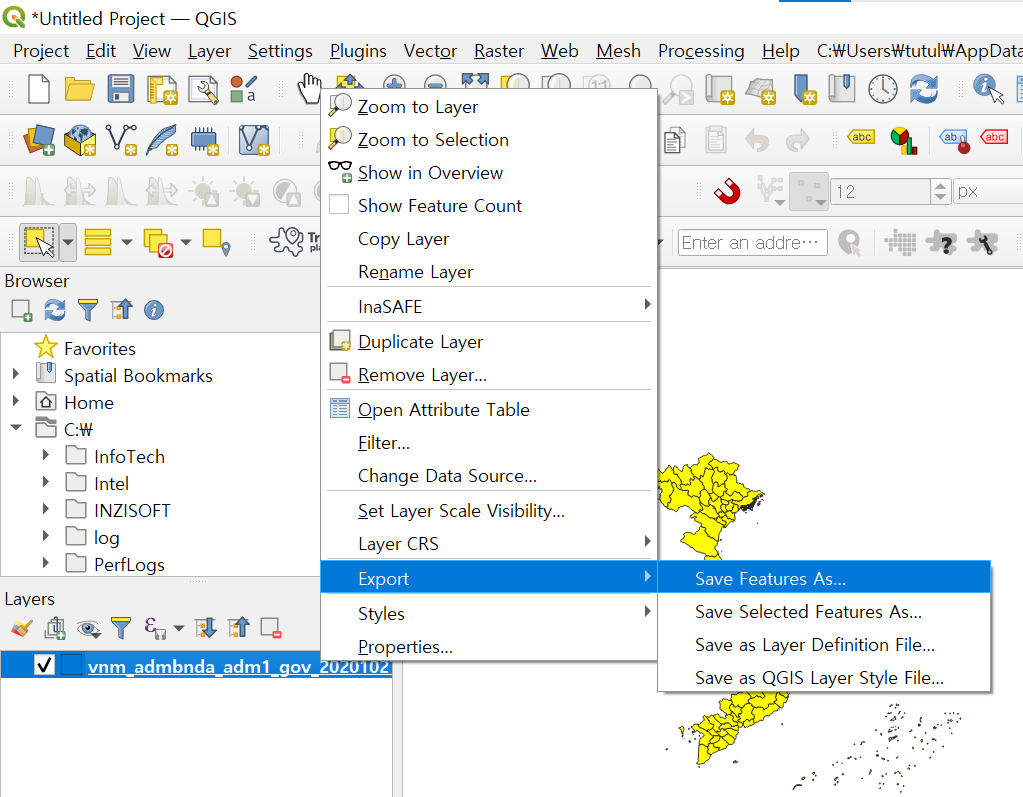
Task: Toggle the snapping magnet icon
Action: (x=727, y=191)
